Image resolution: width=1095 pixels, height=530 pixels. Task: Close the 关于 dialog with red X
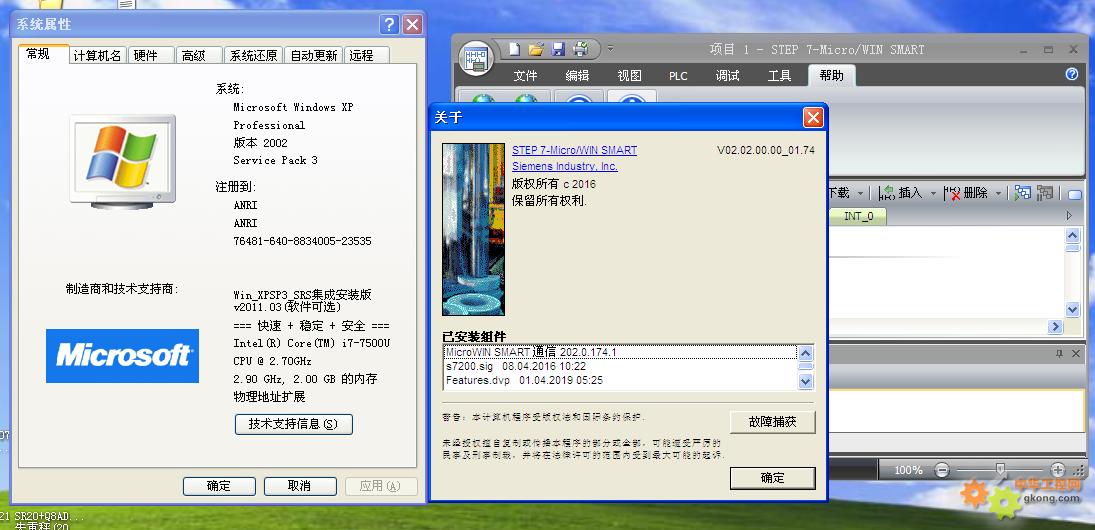[x=813, y=117]
